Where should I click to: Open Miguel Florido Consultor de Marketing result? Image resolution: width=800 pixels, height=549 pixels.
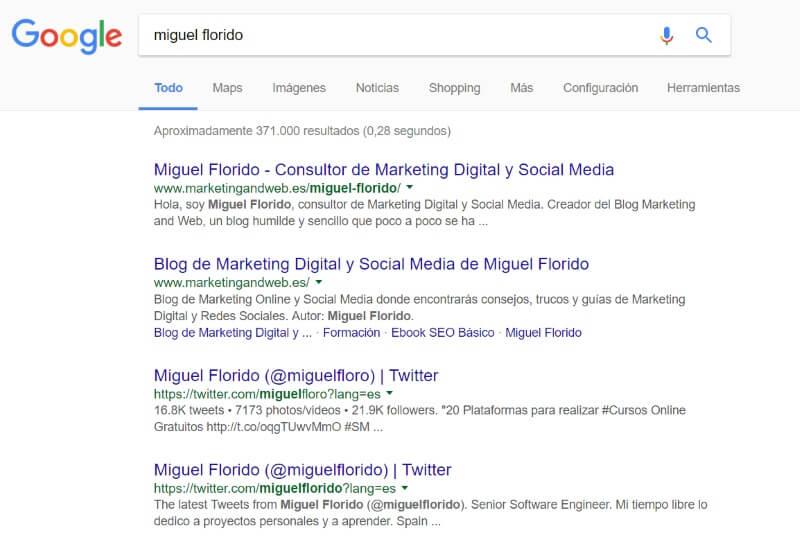(384, 169)
